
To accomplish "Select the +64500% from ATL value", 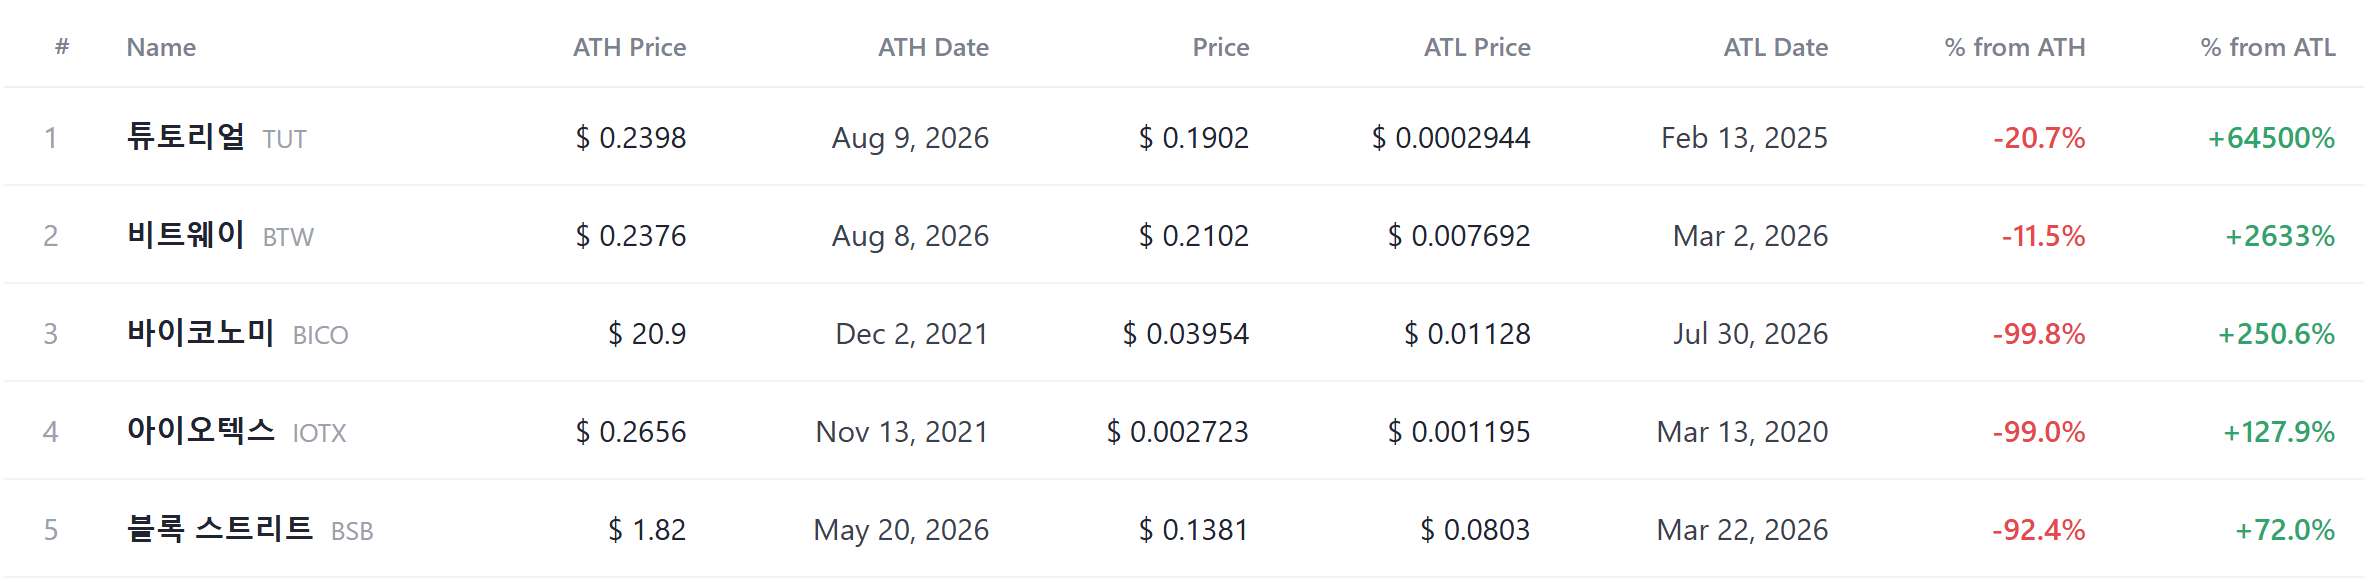I will [2271, 138].
